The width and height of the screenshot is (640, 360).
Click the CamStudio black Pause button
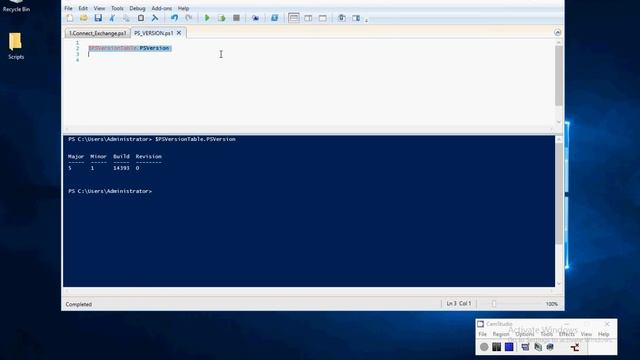(496, 347)
